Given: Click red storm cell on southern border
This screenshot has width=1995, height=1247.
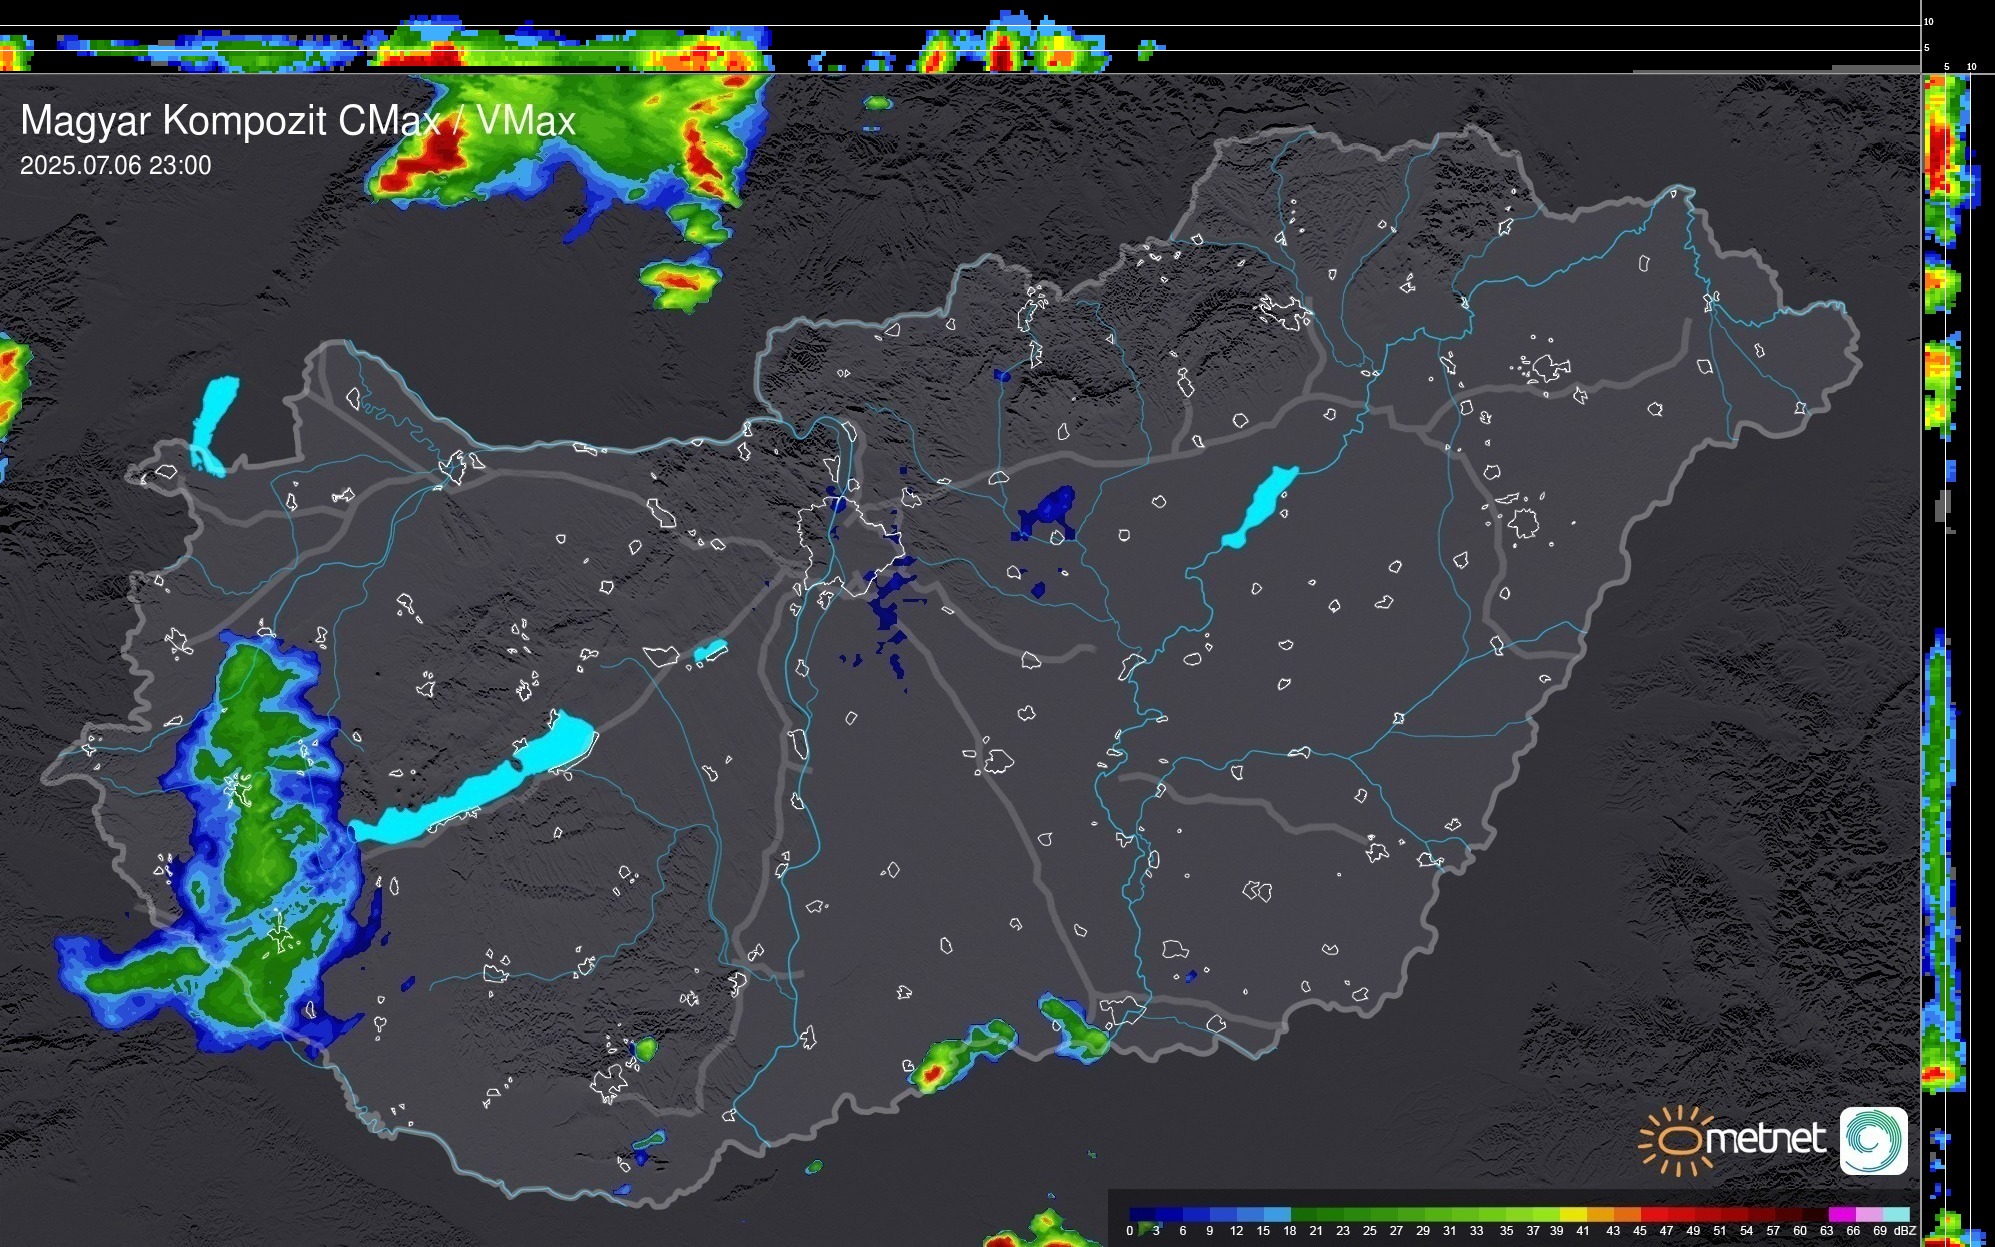Looking at the screenshot, I should click(932, 1074).
